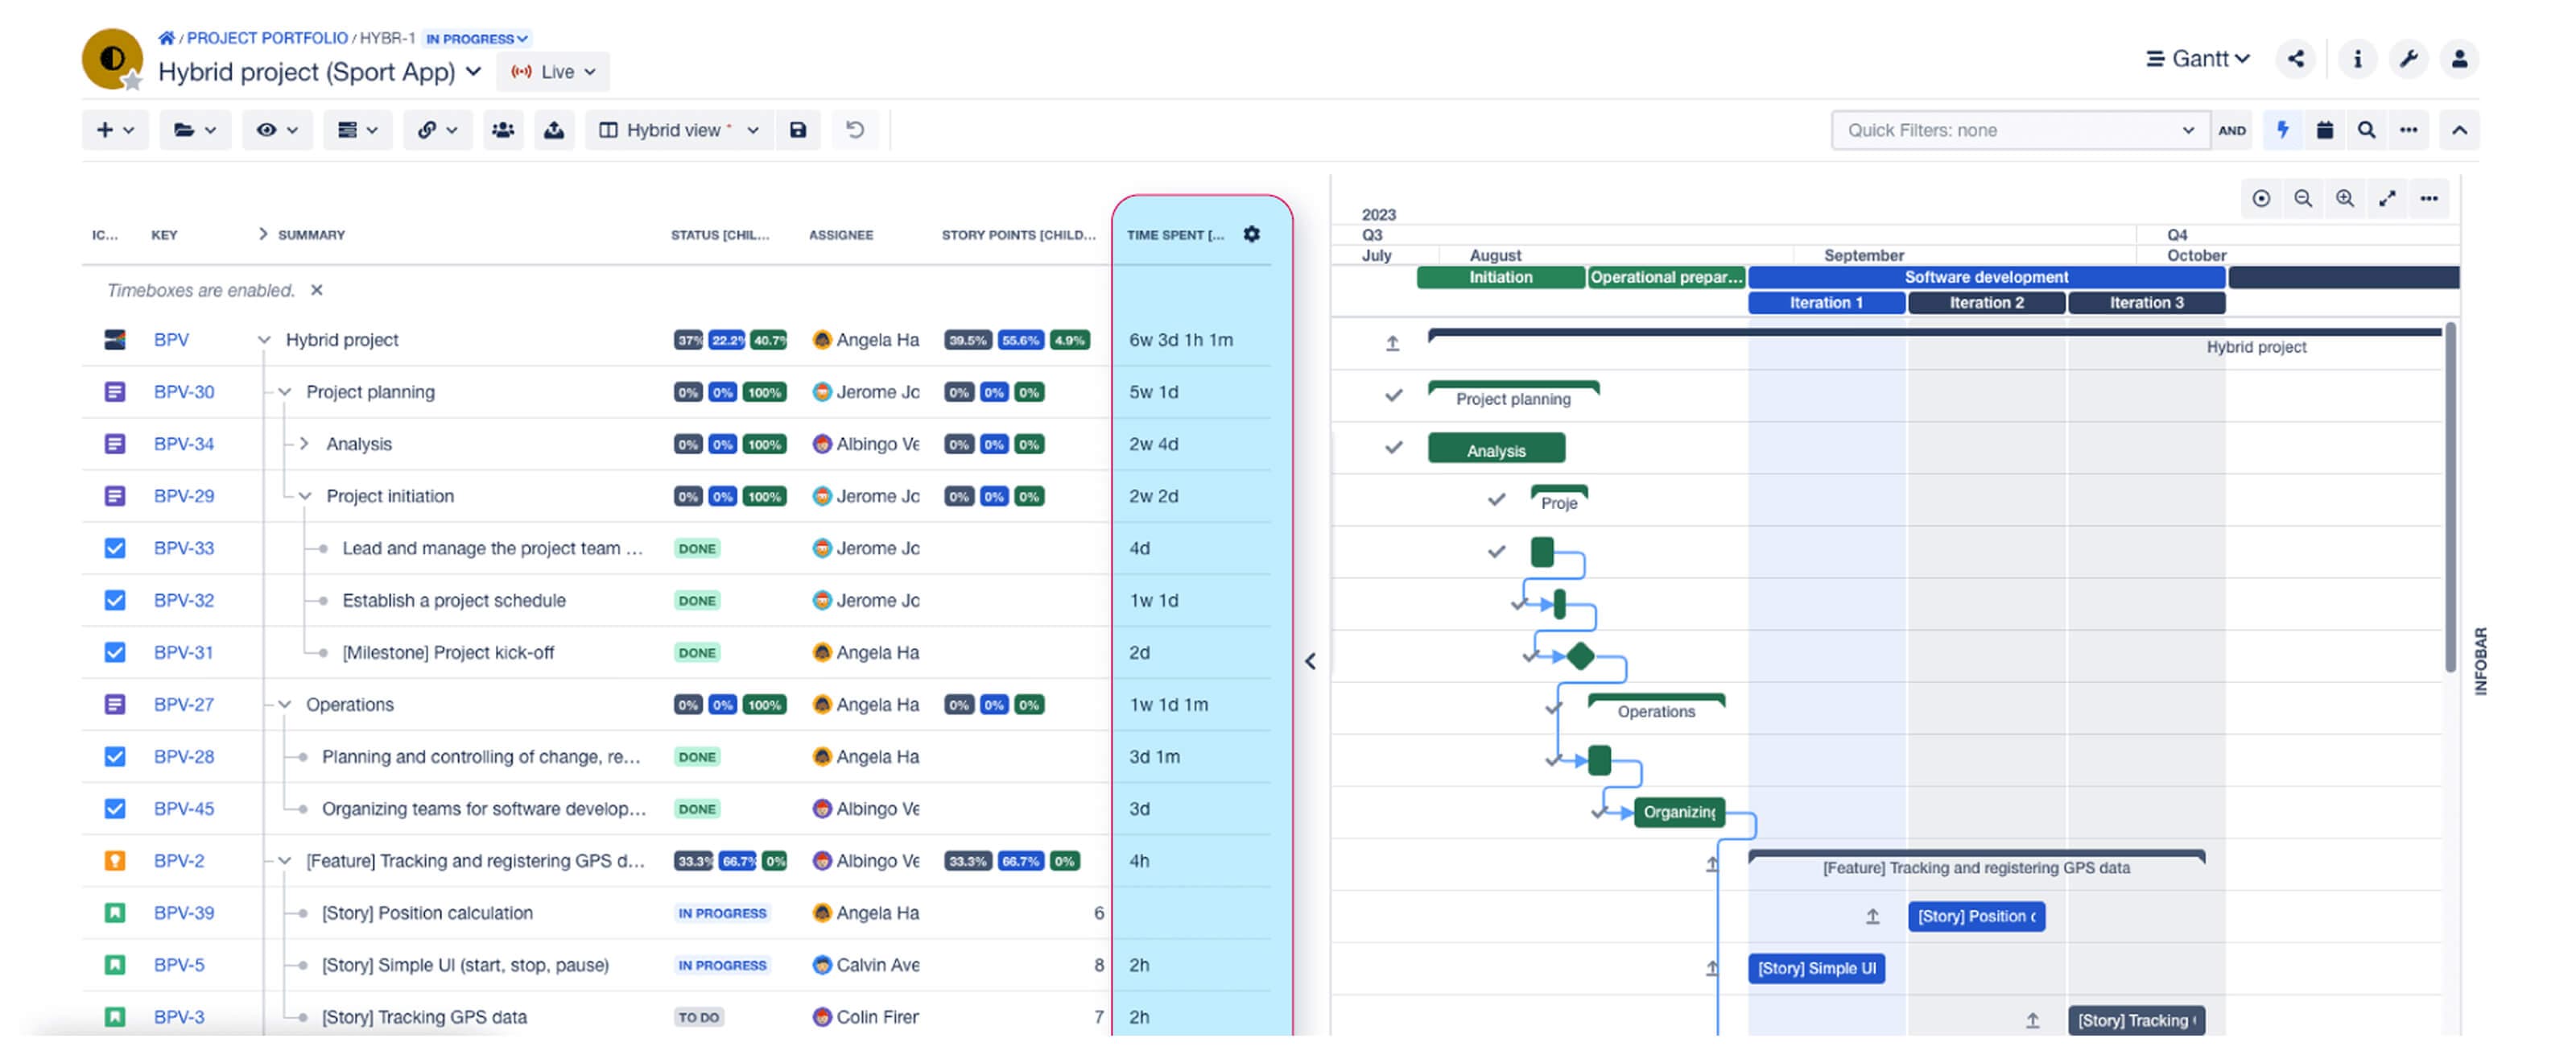
Task: Toggle the checkbox icon for BPV-33
Action: (x=115, y=548)
